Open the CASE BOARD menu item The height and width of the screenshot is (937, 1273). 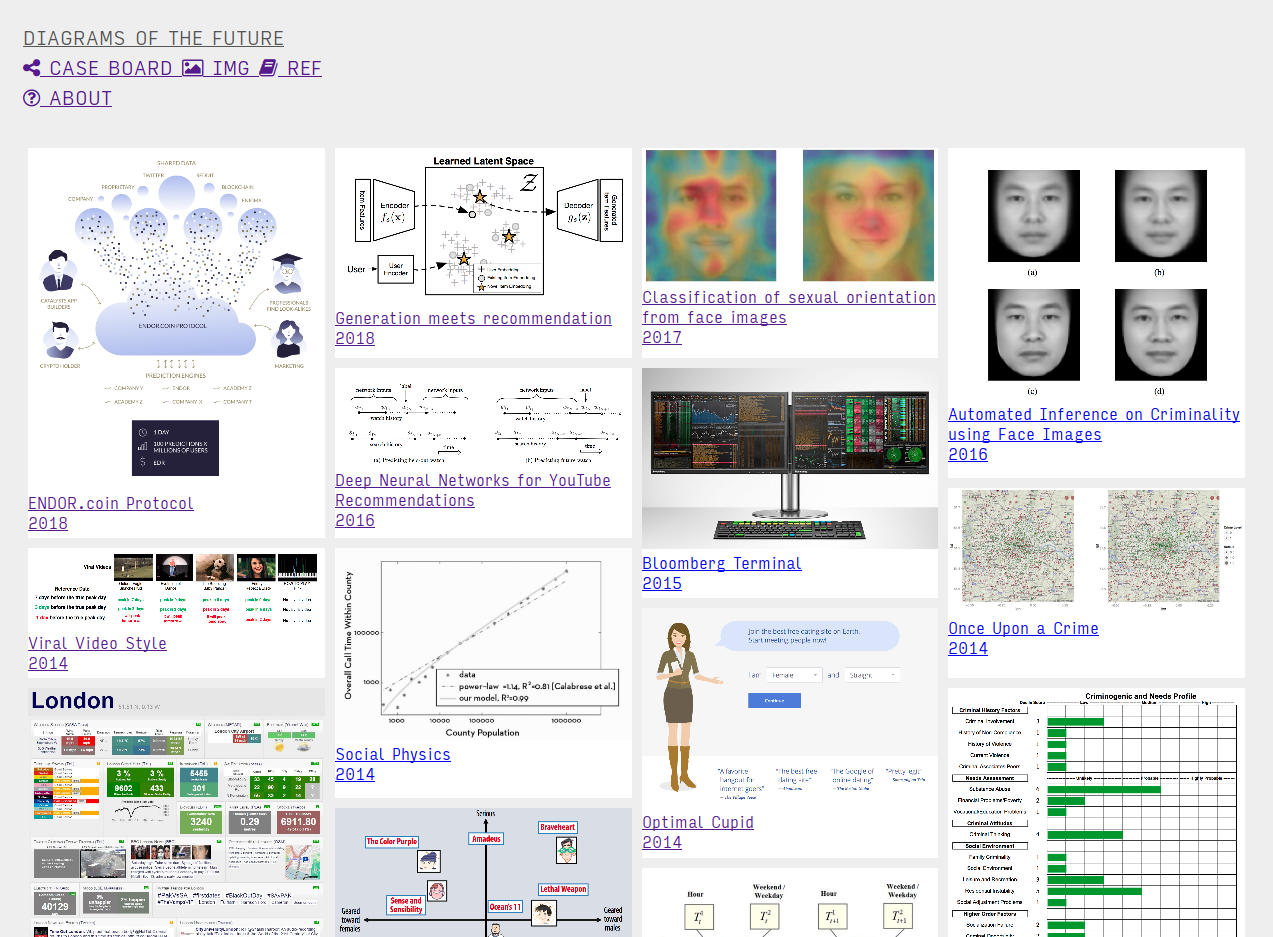click(110, 68)
